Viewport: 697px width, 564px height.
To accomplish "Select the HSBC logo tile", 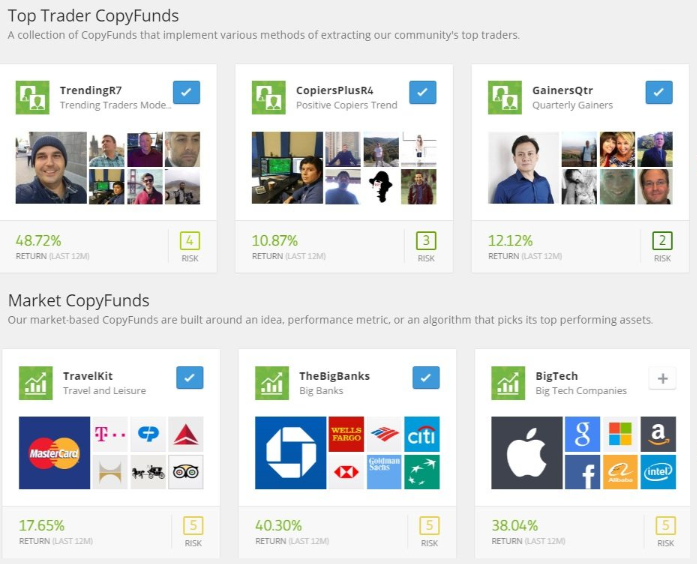I will (346, 472).
